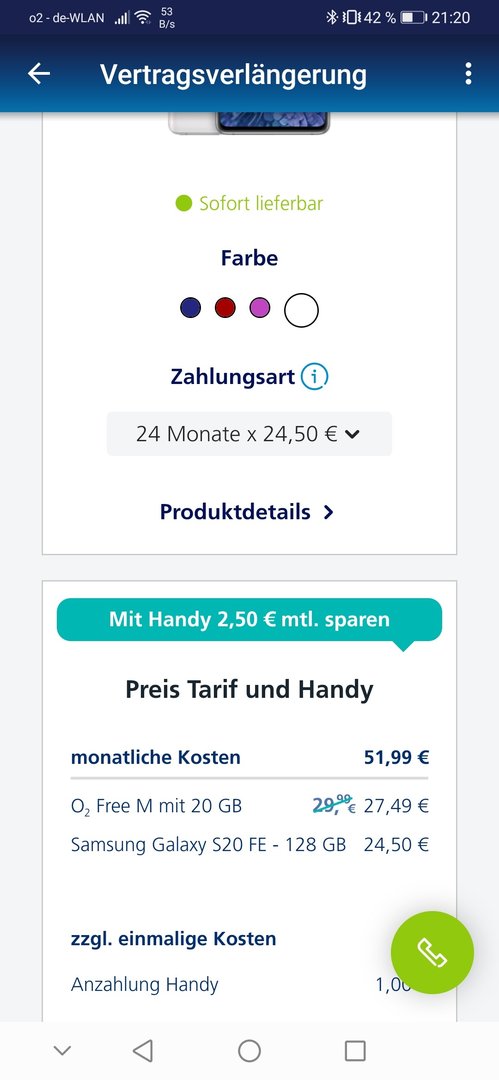Tap the Vertragsverlängerung header title
499x1080 pixels.
point(233,74)
